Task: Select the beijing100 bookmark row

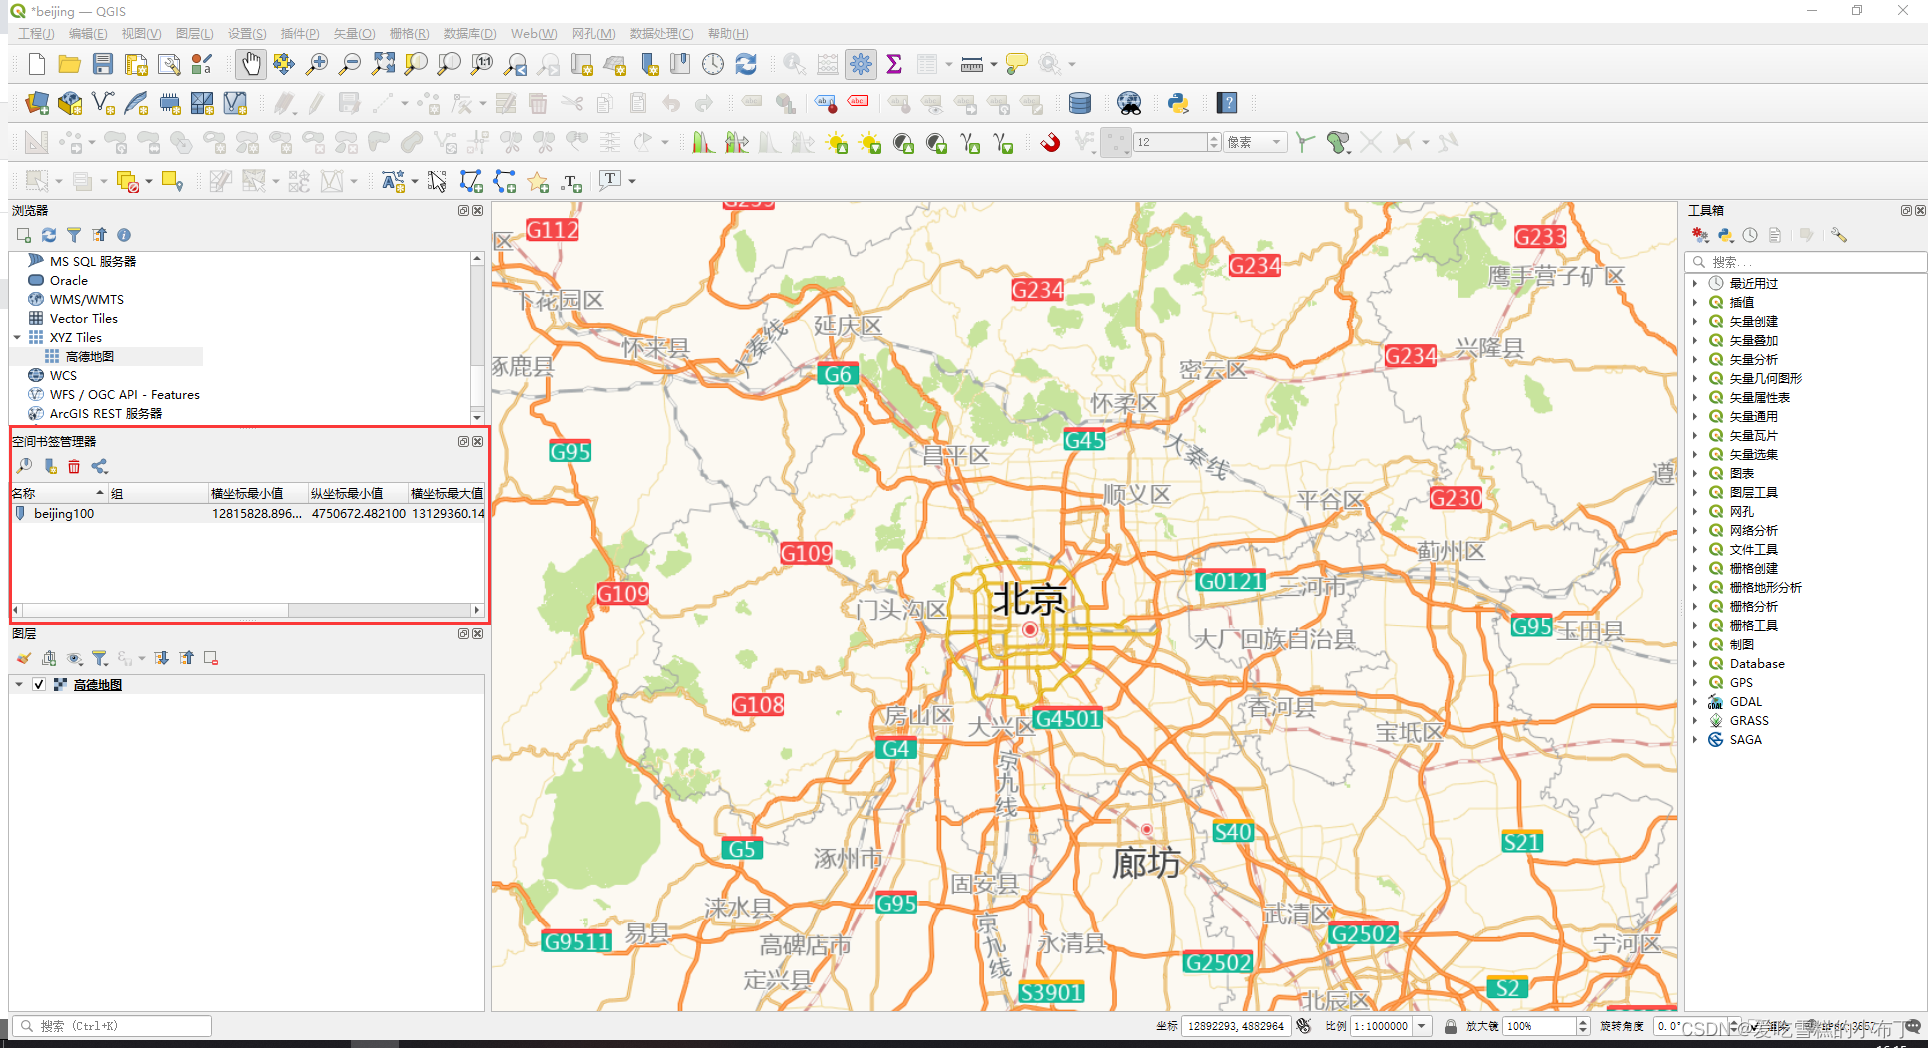Action: tap(248, 514)
